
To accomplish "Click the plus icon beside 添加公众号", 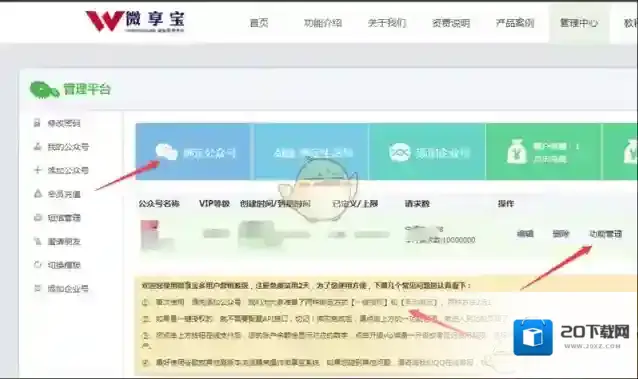I will pos(37,170).
